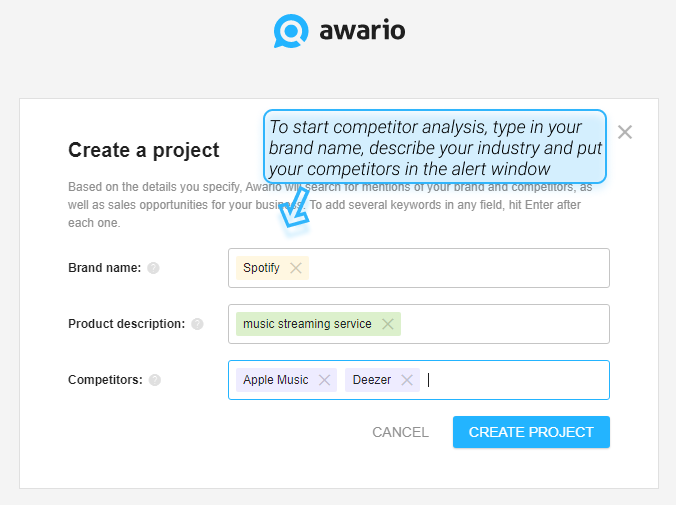Close the Create a project dialog
This screenshot has width=676, height=505.
point(625,132)
